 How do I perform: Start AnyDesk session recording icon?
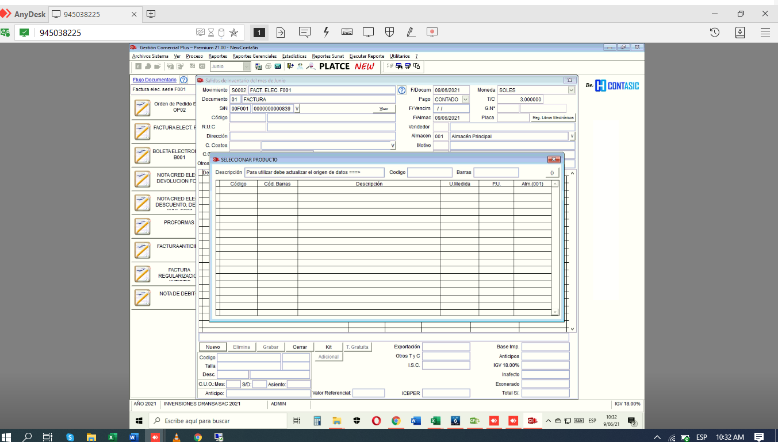pyautogui.click(x=432, y=32)
